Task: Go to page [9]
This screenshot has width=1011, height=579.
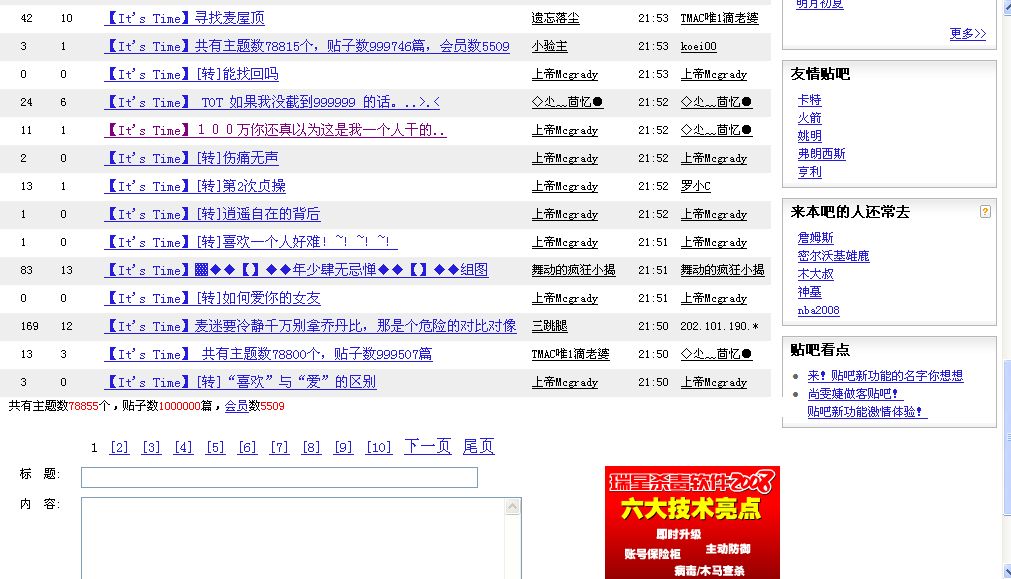Action: (343, 447)
